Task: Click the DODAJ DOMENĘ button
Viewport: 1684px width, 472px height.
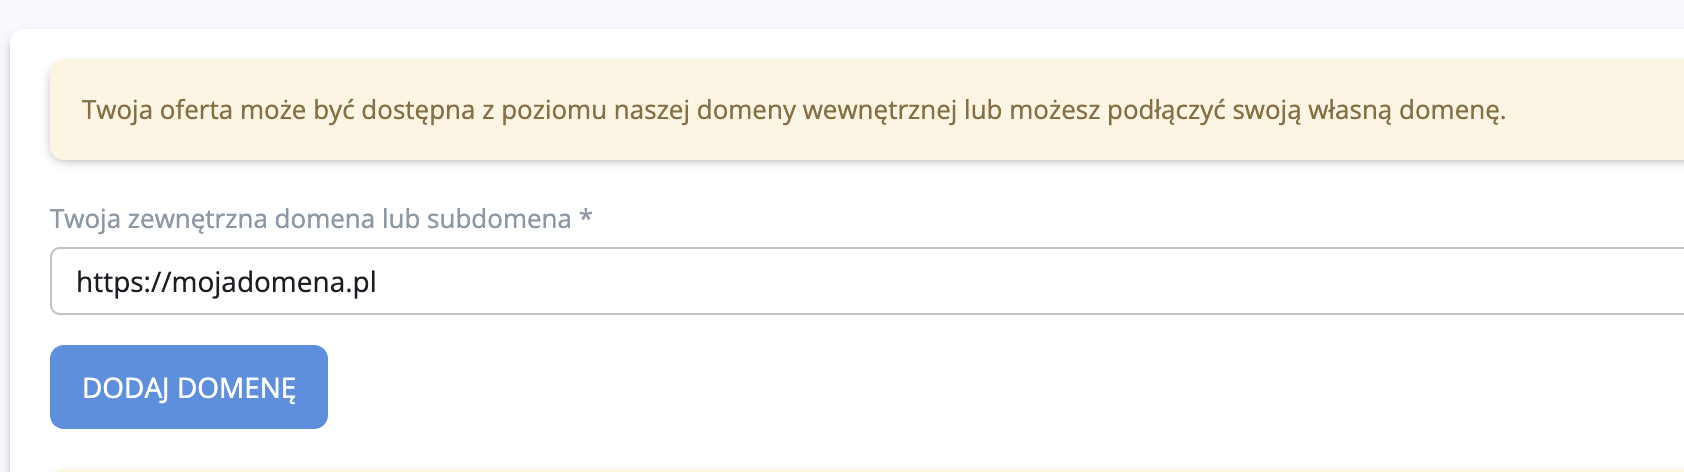Action: point(189,387)
